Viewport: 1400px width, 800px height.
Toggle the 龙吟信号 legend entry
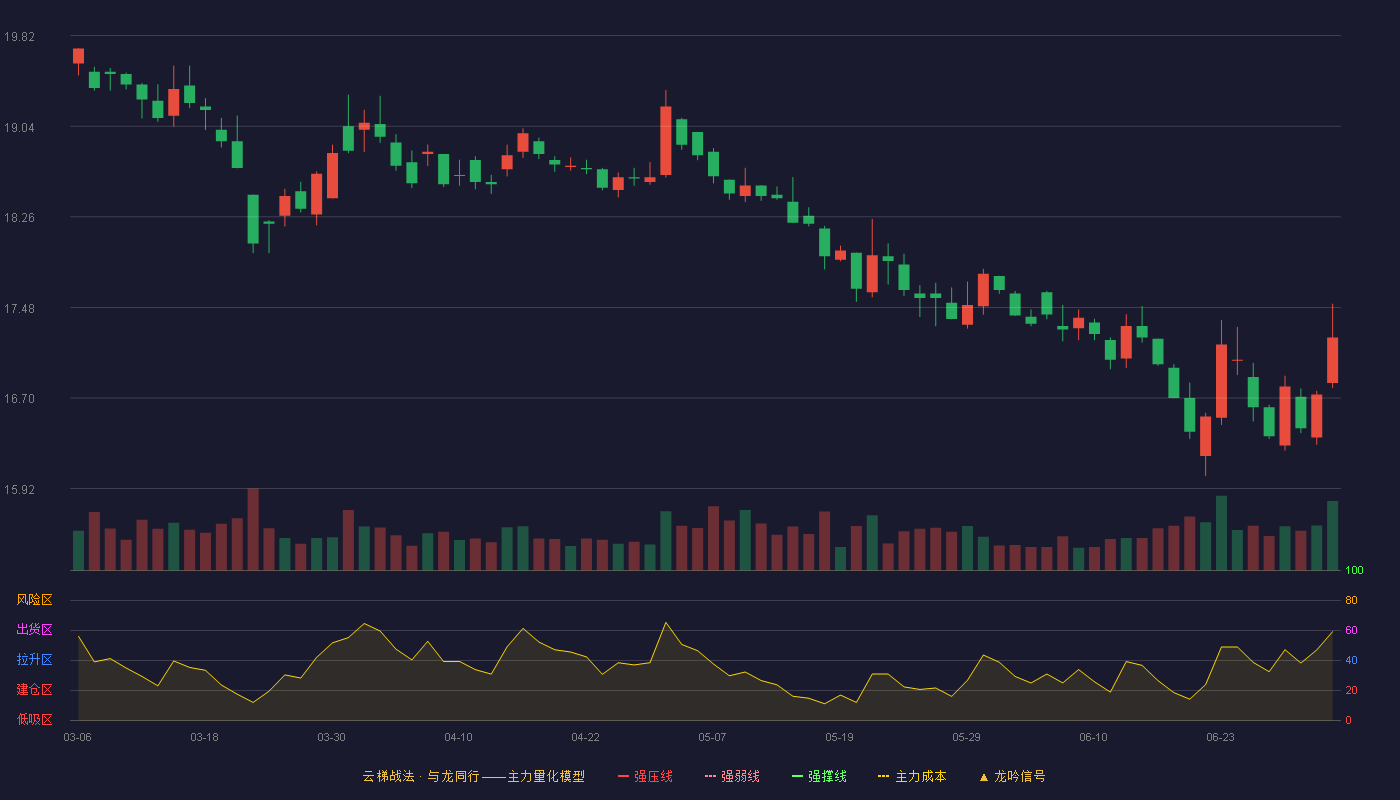(x=1012, y=776)
